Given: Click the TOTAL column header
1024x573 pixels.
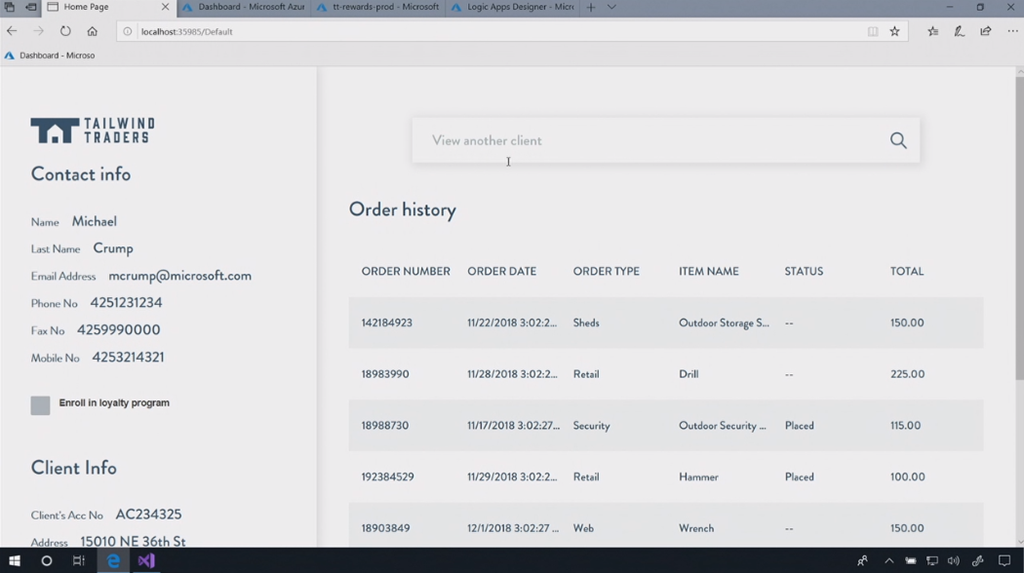Looking at the screenshot, I should (x=907, y=271).
